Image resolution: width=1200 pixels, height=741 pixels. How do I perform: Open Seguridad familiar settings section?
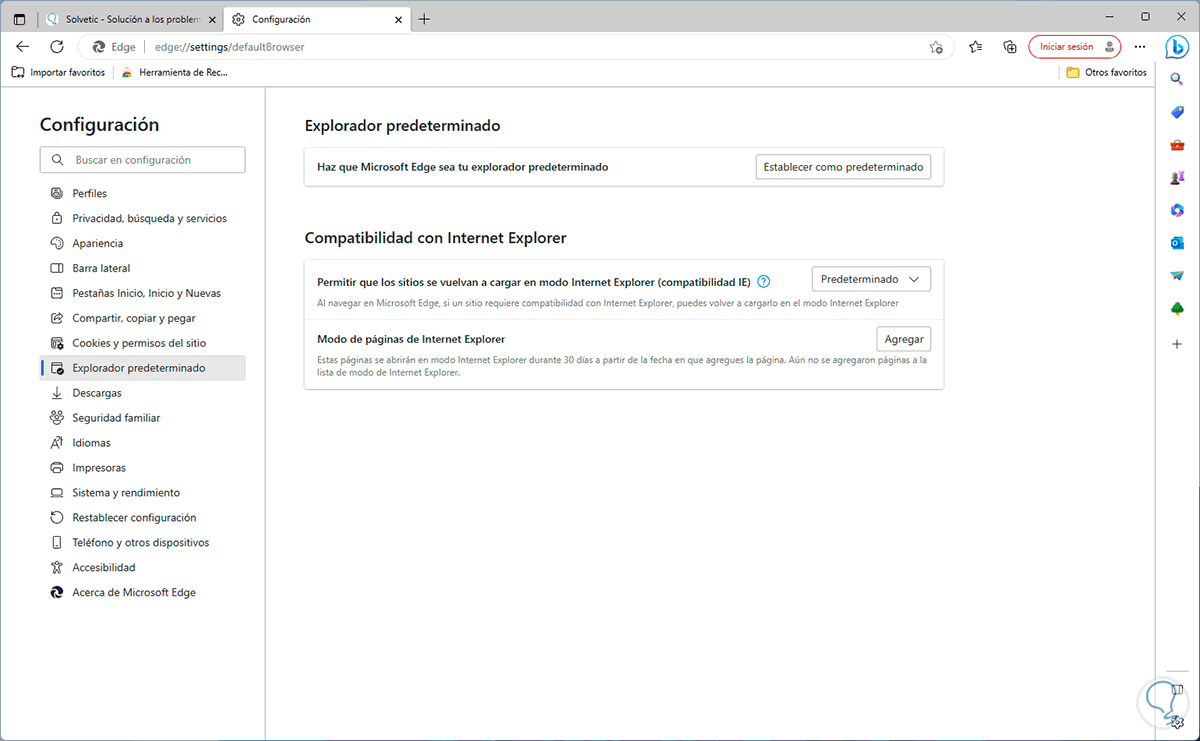tap(142, 418)
